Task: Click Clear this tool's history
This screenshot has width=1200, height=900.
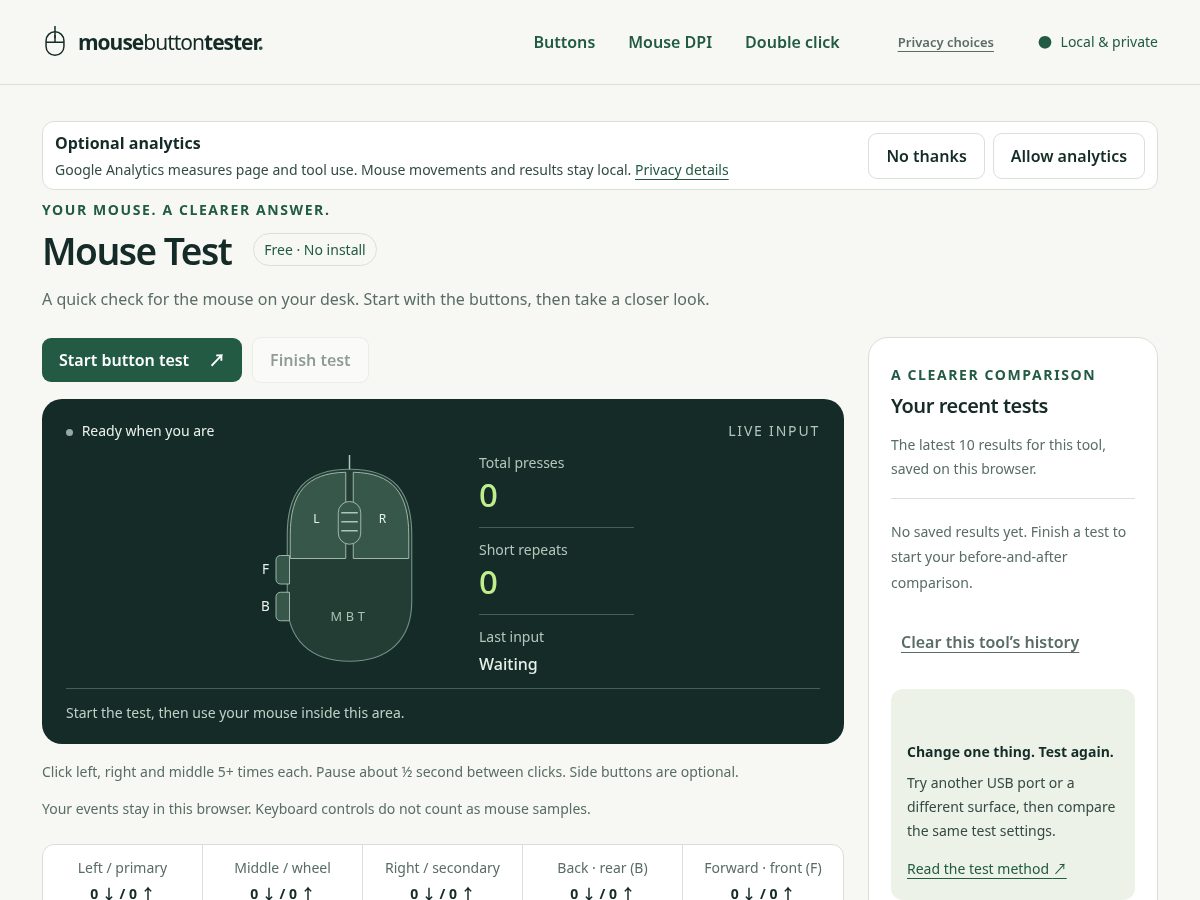Action: tap(990, 642)
